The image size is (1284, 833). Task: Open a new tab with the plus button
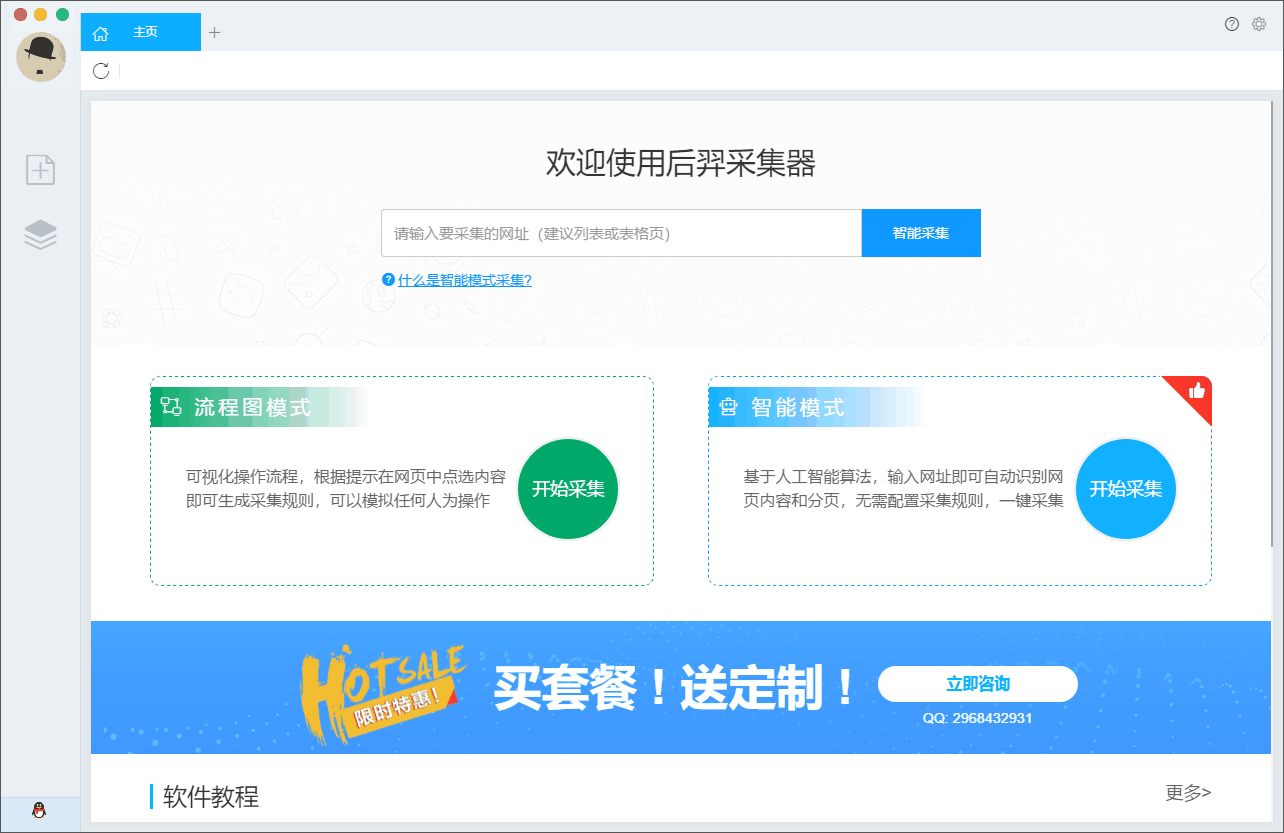(214, 31)
